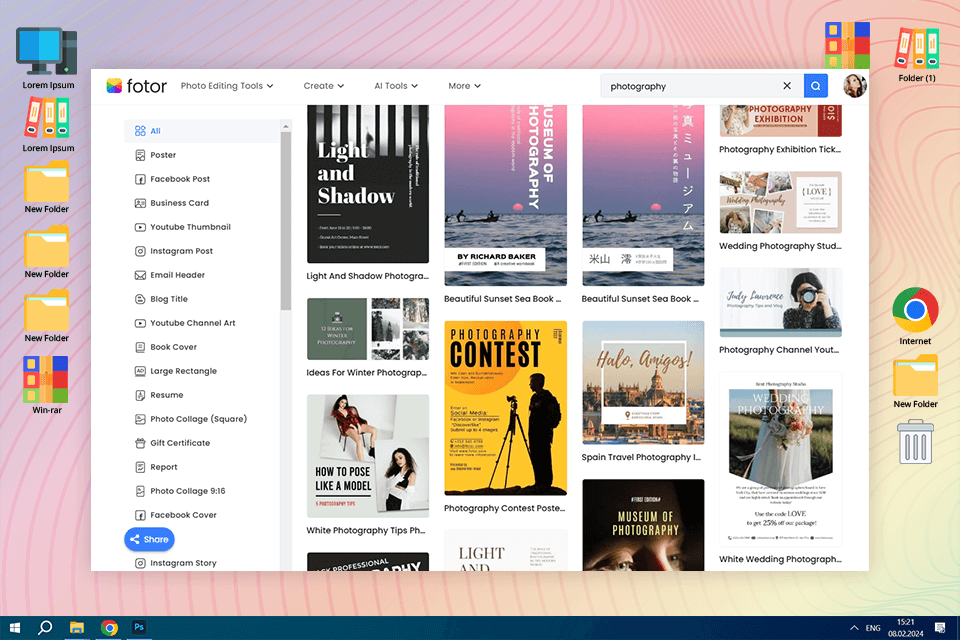Click the Resume icon
Image resolution: width=960 pixels, height=640 pixels.
pyautogui.click(x=140, y=395)
